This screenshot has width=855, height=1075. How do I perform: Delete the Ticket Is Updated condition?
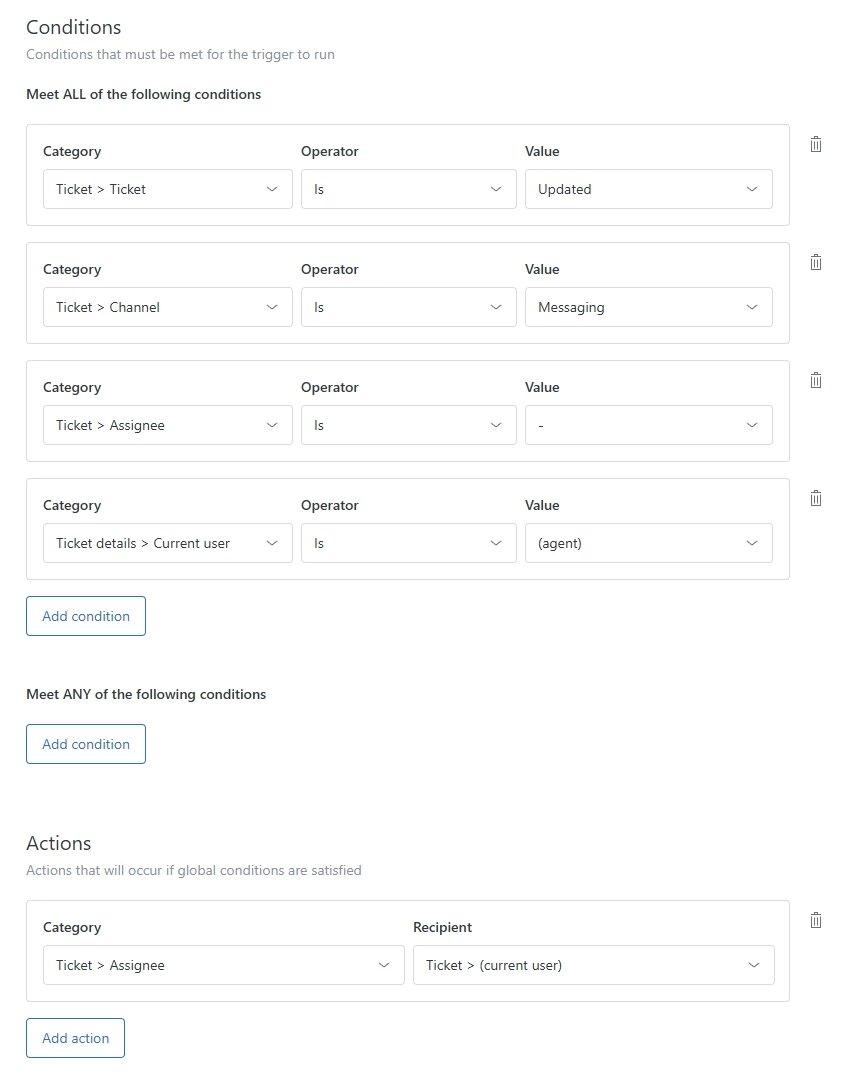[816, 144]
